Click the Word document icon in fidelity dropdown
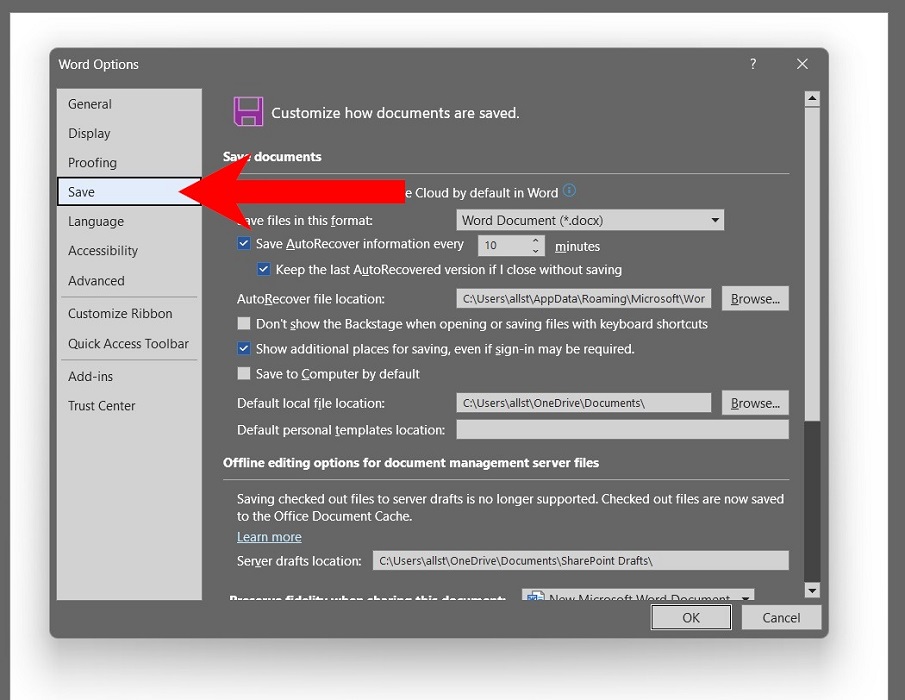 point(533,598)
